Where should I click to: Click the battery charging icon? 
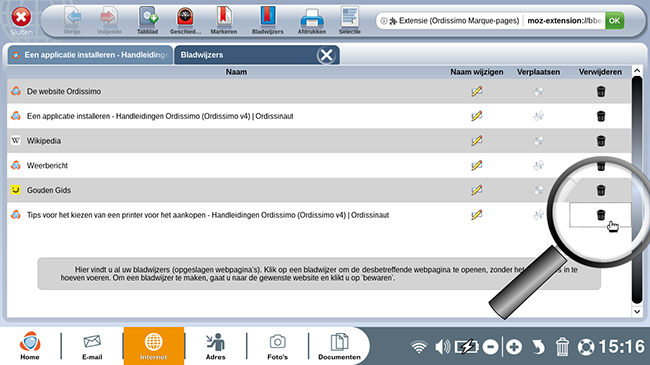coord(466,347)
